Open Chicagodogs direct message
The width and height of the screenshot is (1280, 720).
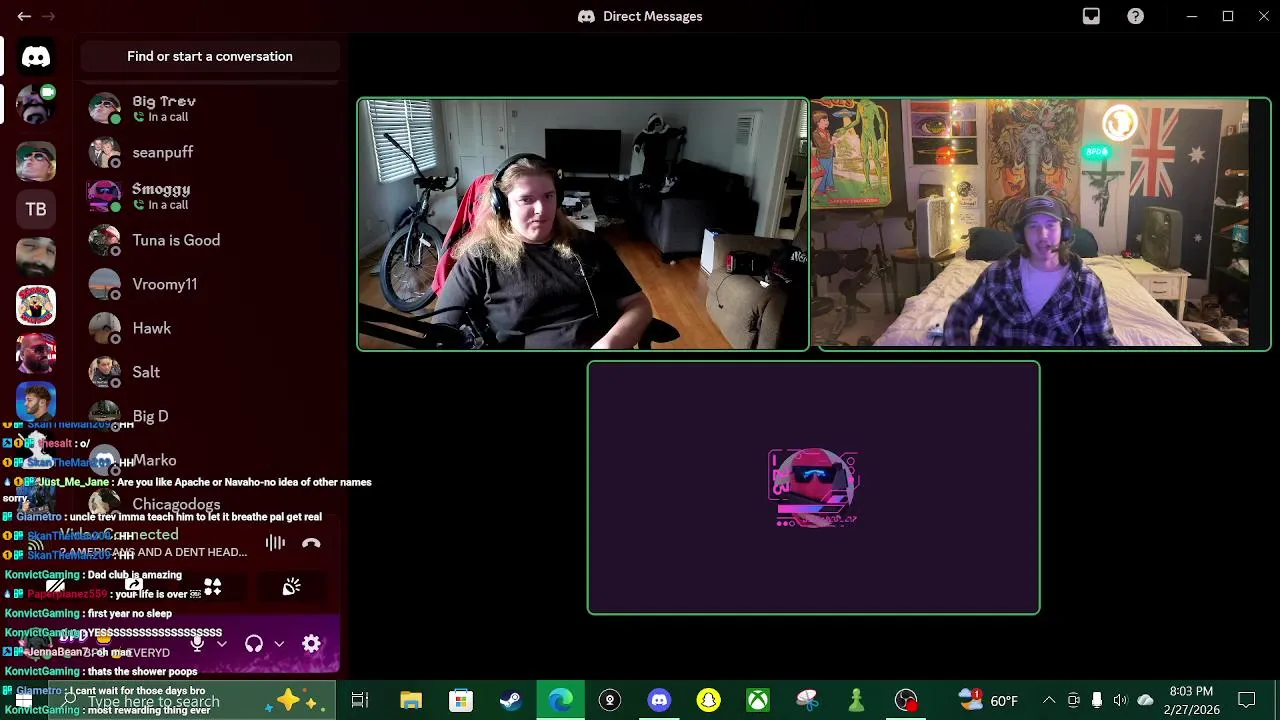210,504
